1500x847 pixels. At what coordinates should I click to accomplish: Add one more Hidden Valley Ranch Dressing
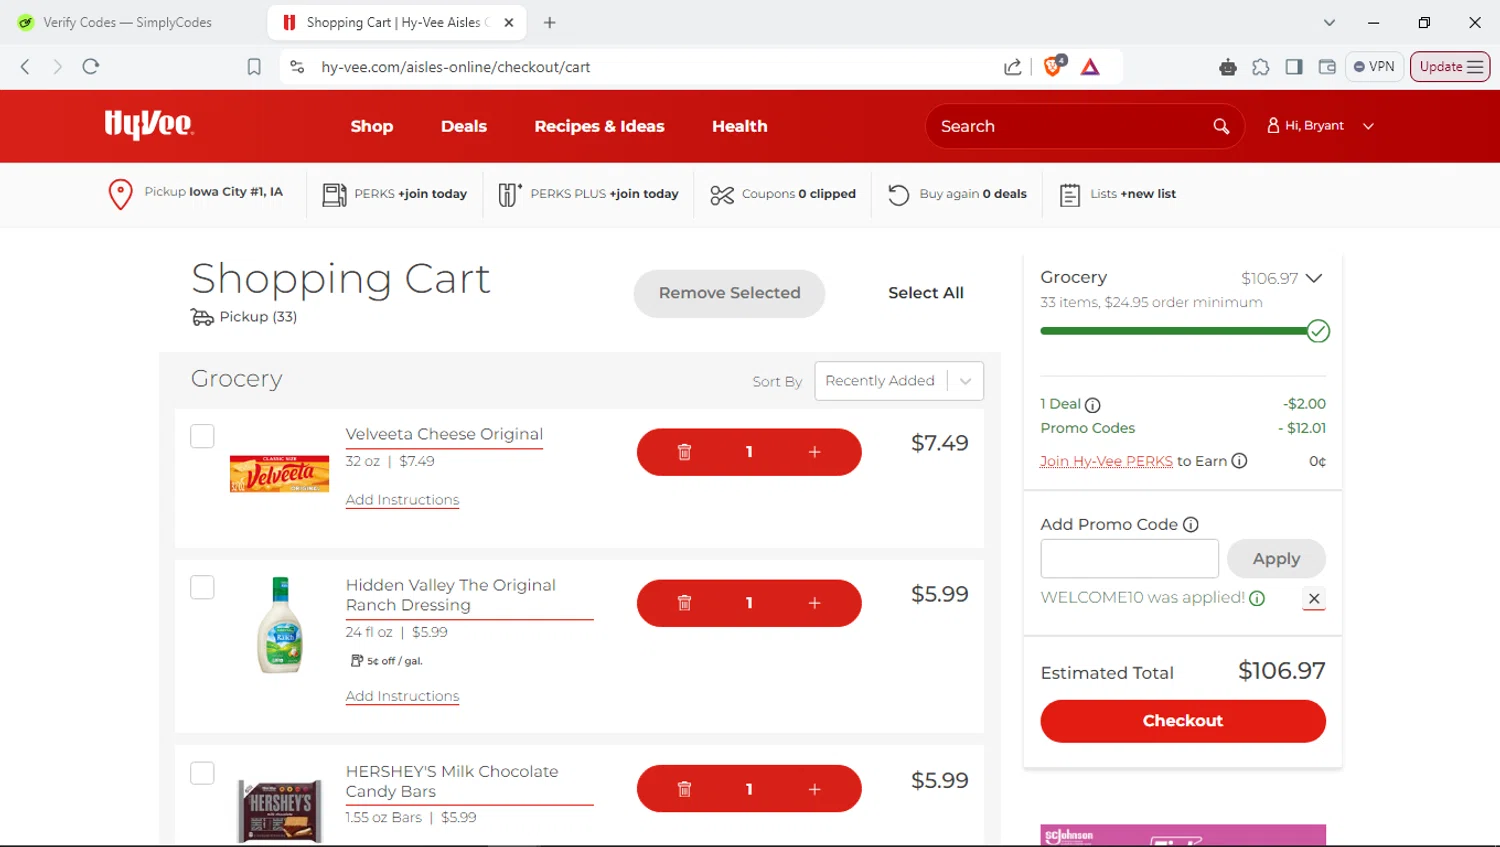[x=814, y=603]
